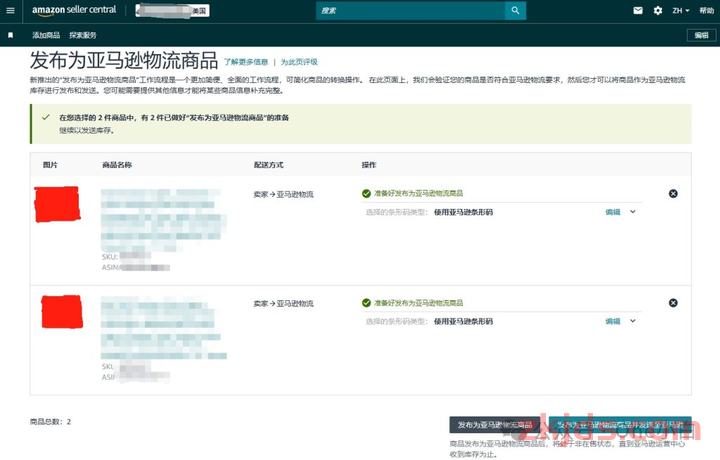Click 探索服务 in the sub-navigation
720x460 pixels.
pos(83,35)
